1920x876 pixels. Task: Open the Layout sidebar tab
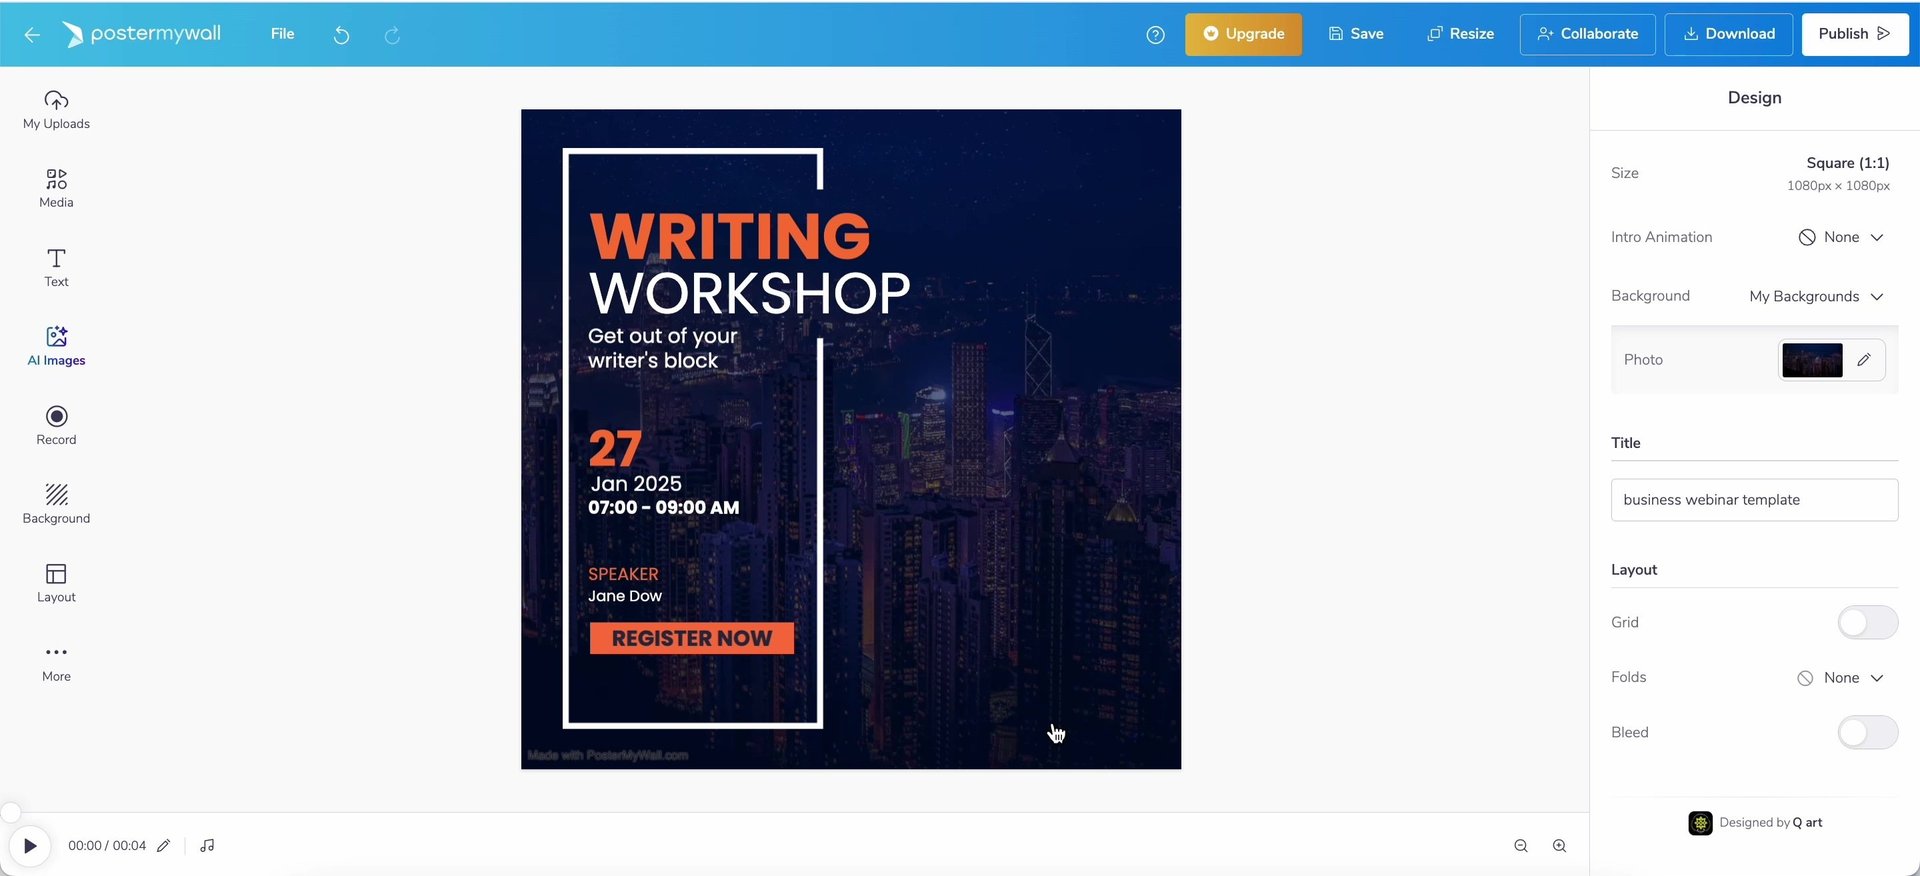pyautogui.click(x=56, y=583)
